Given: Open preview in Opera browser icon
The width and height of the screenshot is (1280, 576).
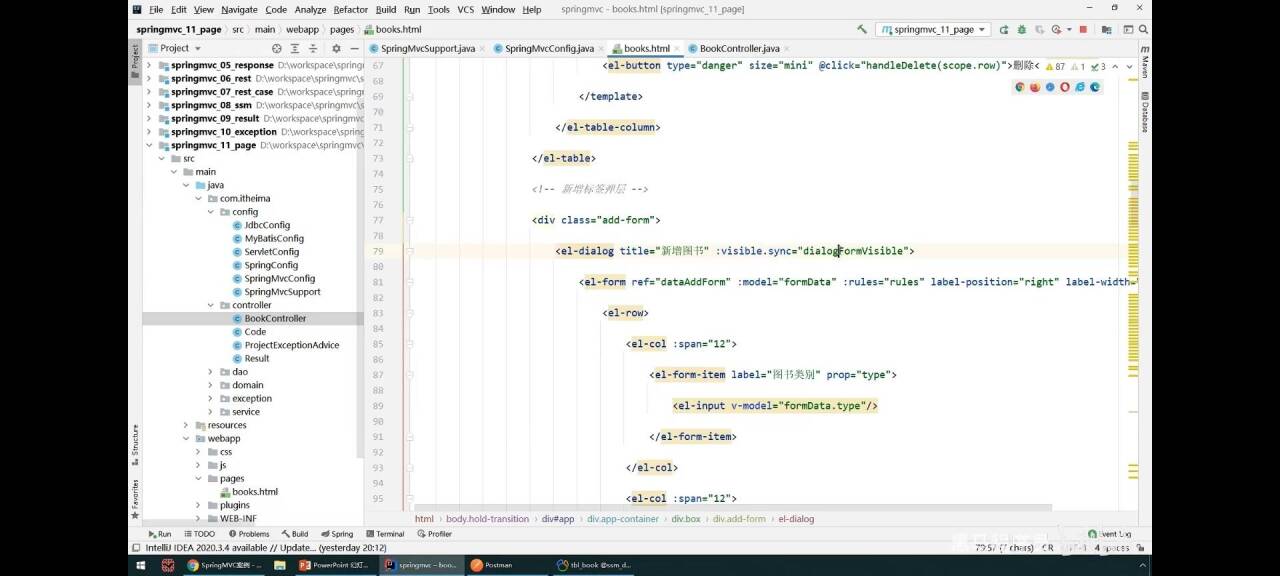Looking at the screenshot, I should [1065, 87].
